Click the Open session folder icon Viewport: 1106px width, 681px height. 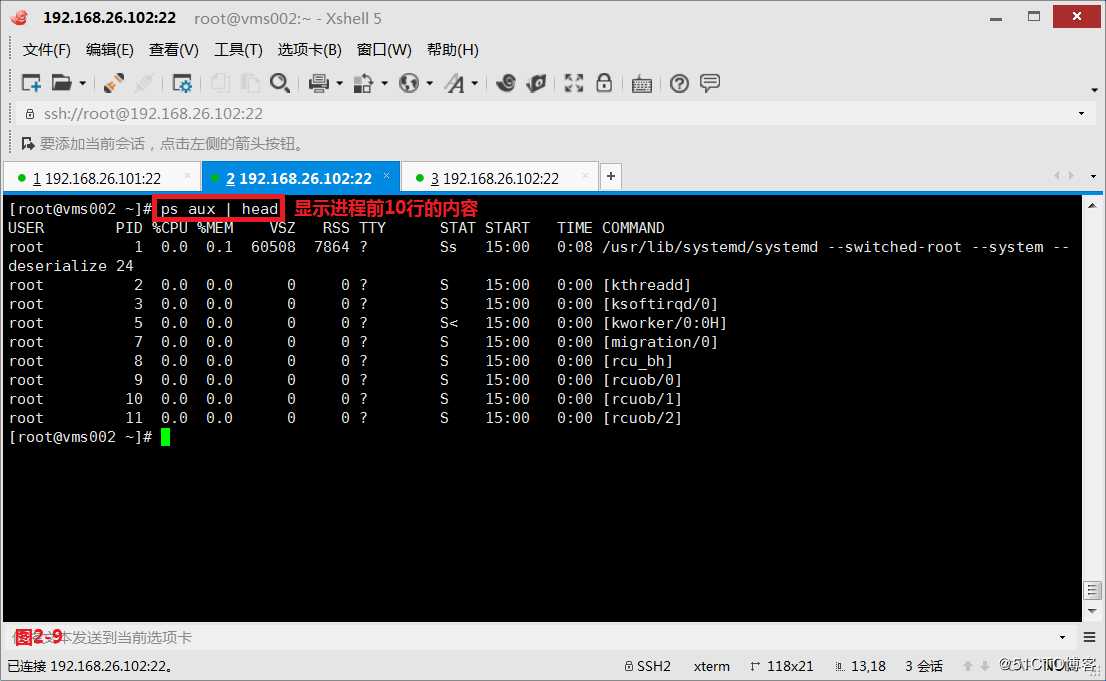tap(61, 83)
